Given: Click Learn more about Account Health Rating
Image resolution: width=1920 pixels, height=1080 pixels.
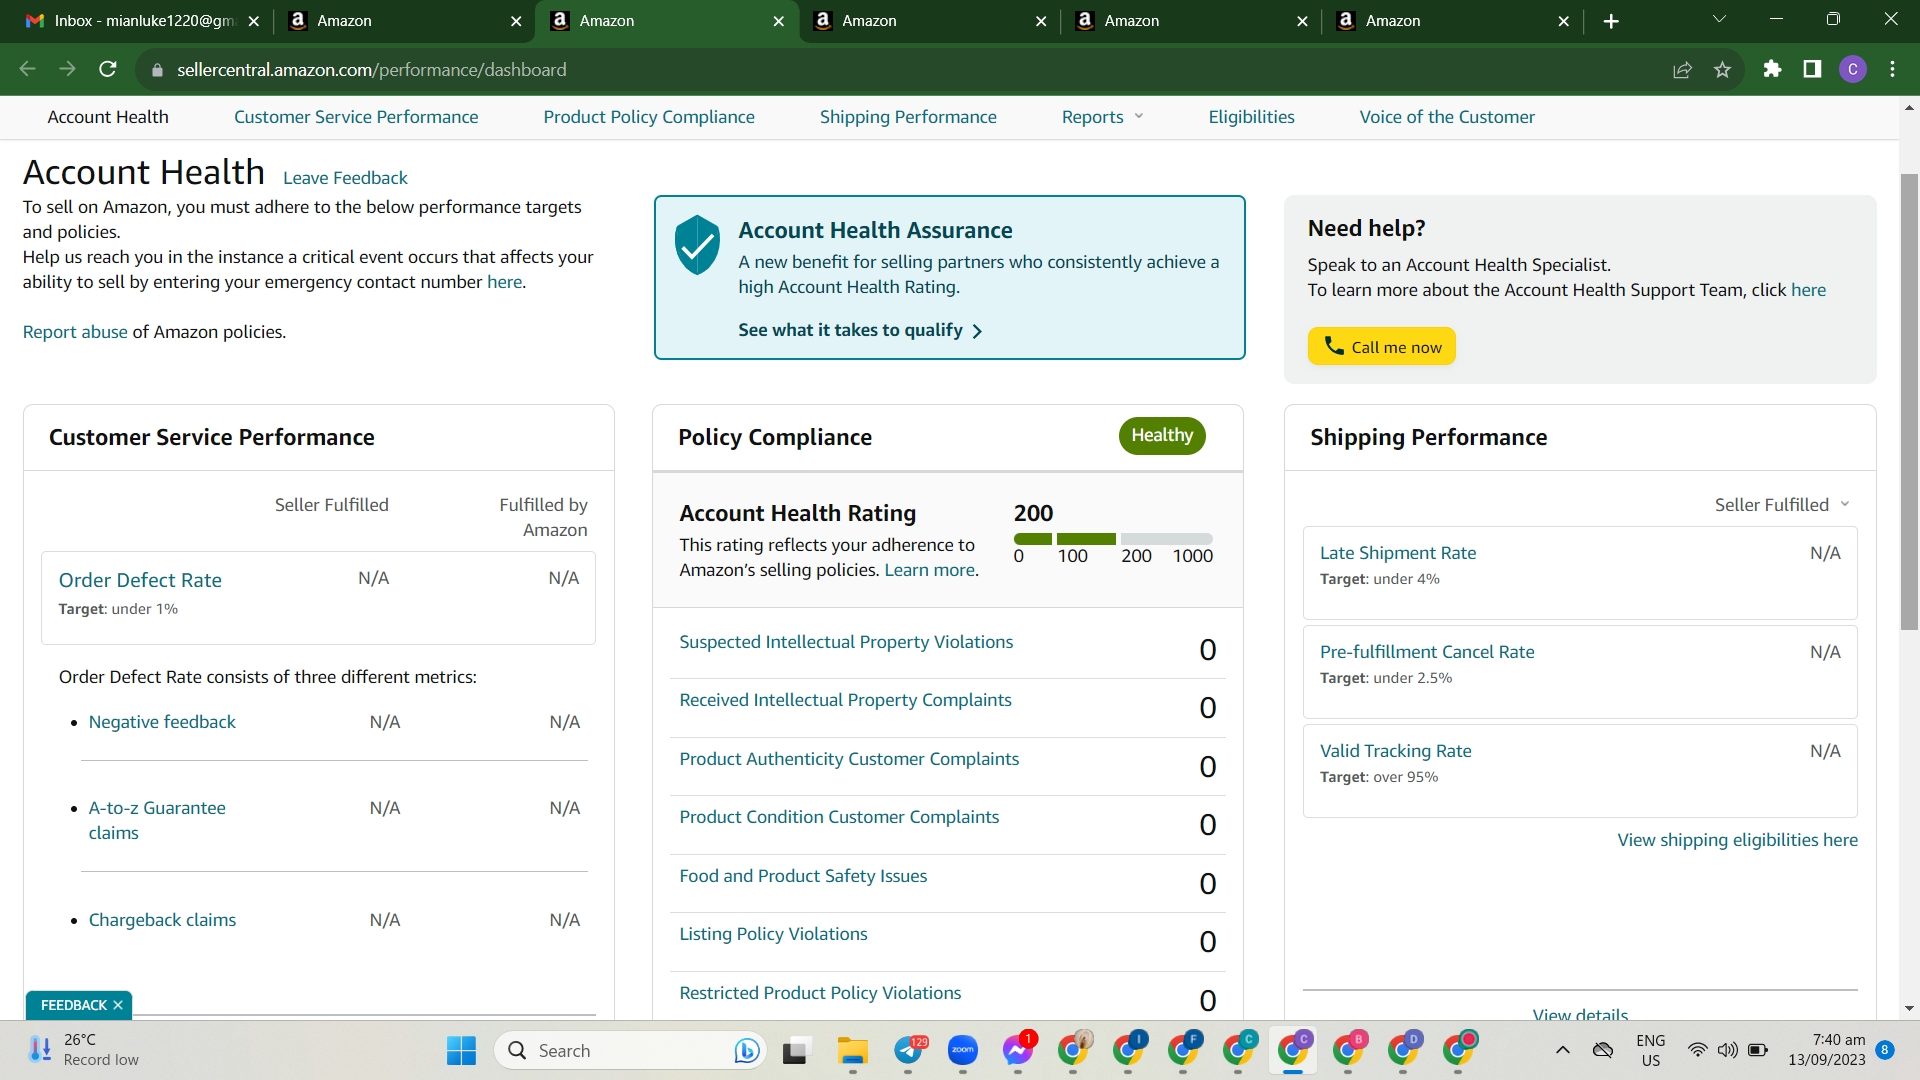Looking at the screenshot, I should tap(929, 570).
